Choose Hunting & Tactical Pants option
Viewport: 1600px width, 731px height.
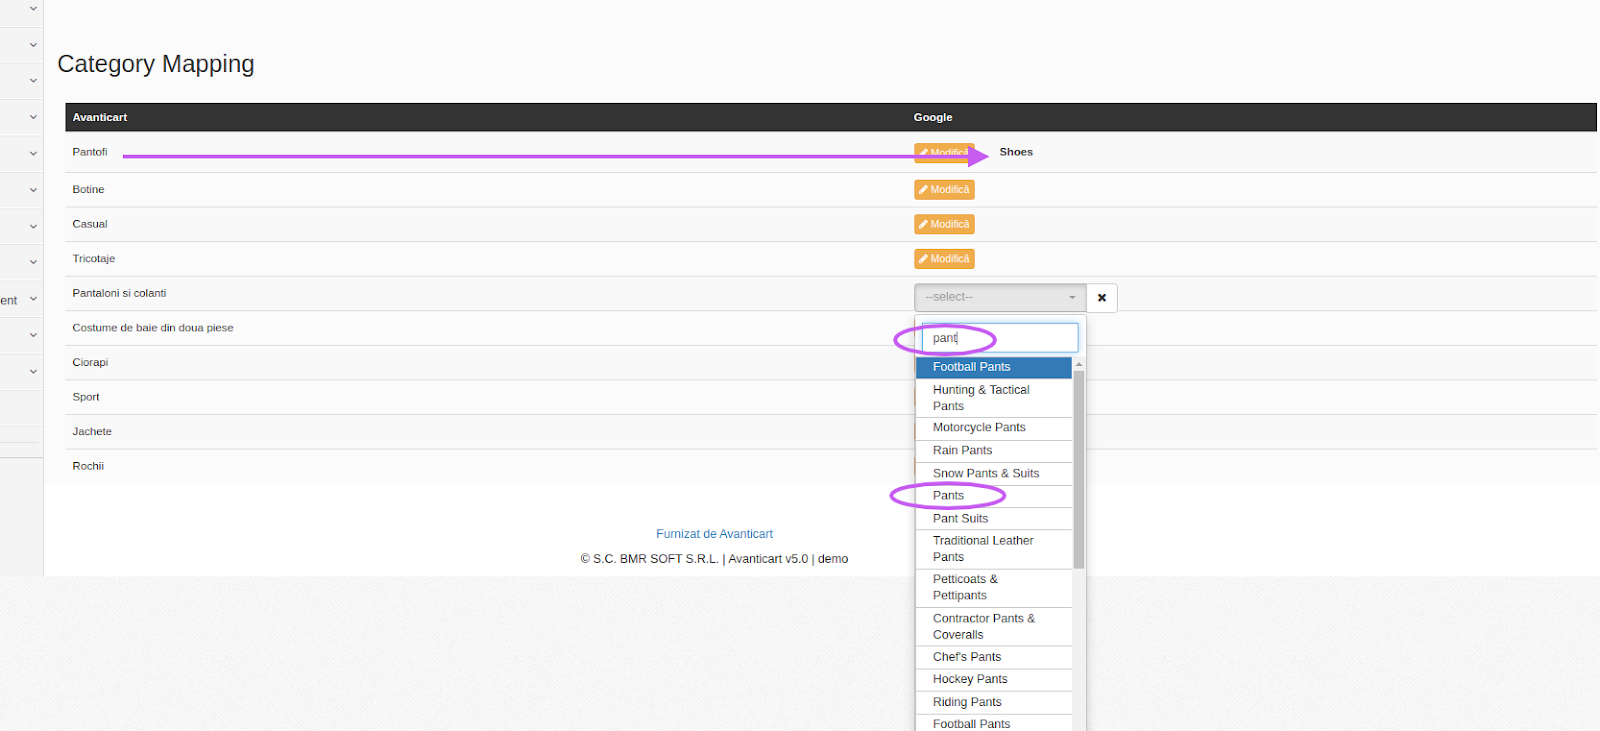click(994, 398)
